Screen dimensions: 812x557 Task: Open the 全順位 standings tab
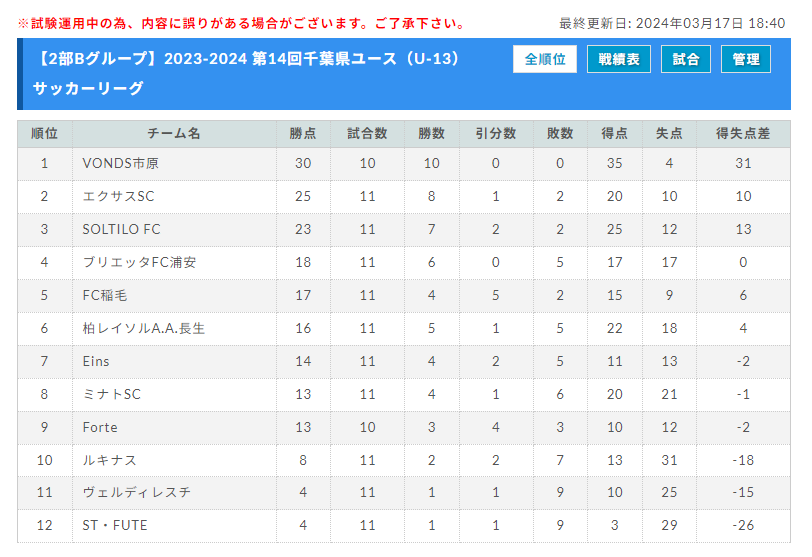[x=544, y=59]
